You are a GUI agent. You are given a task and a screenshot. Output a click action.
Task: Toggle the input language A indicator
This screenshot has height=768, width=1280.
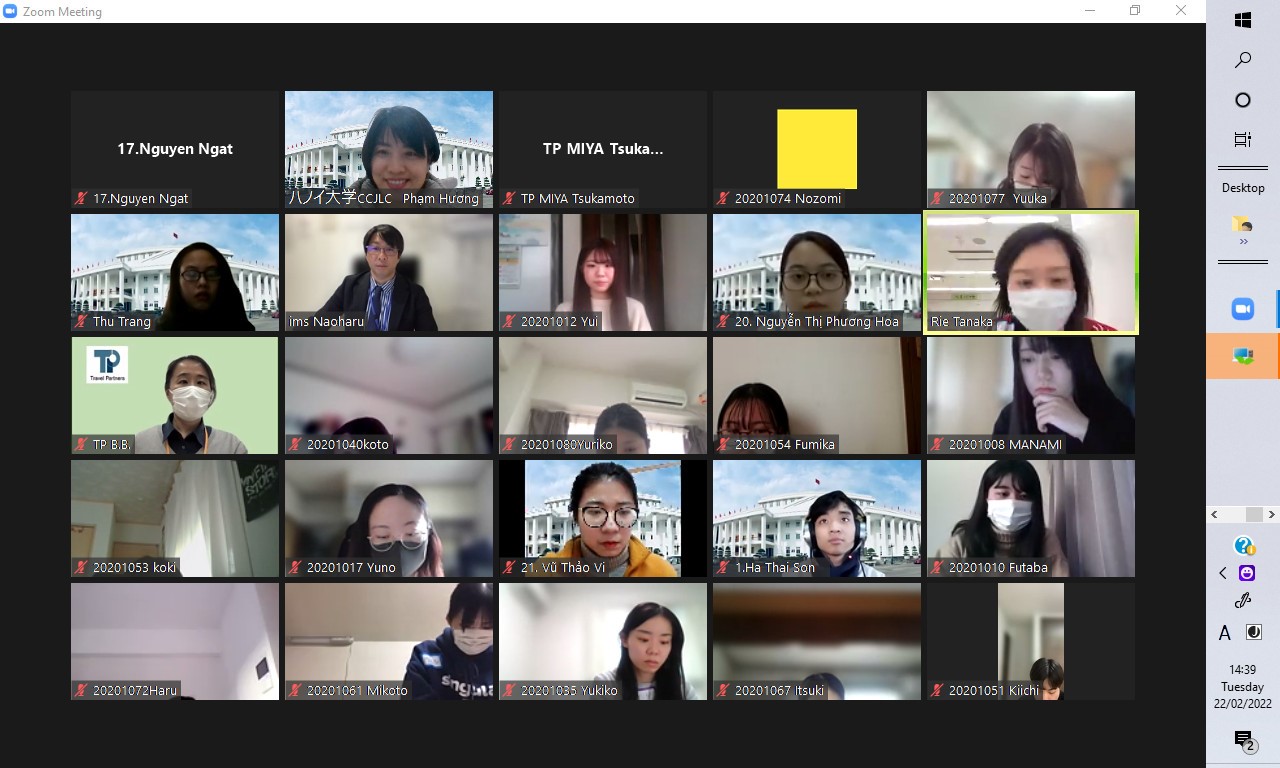click(1224, 633)
